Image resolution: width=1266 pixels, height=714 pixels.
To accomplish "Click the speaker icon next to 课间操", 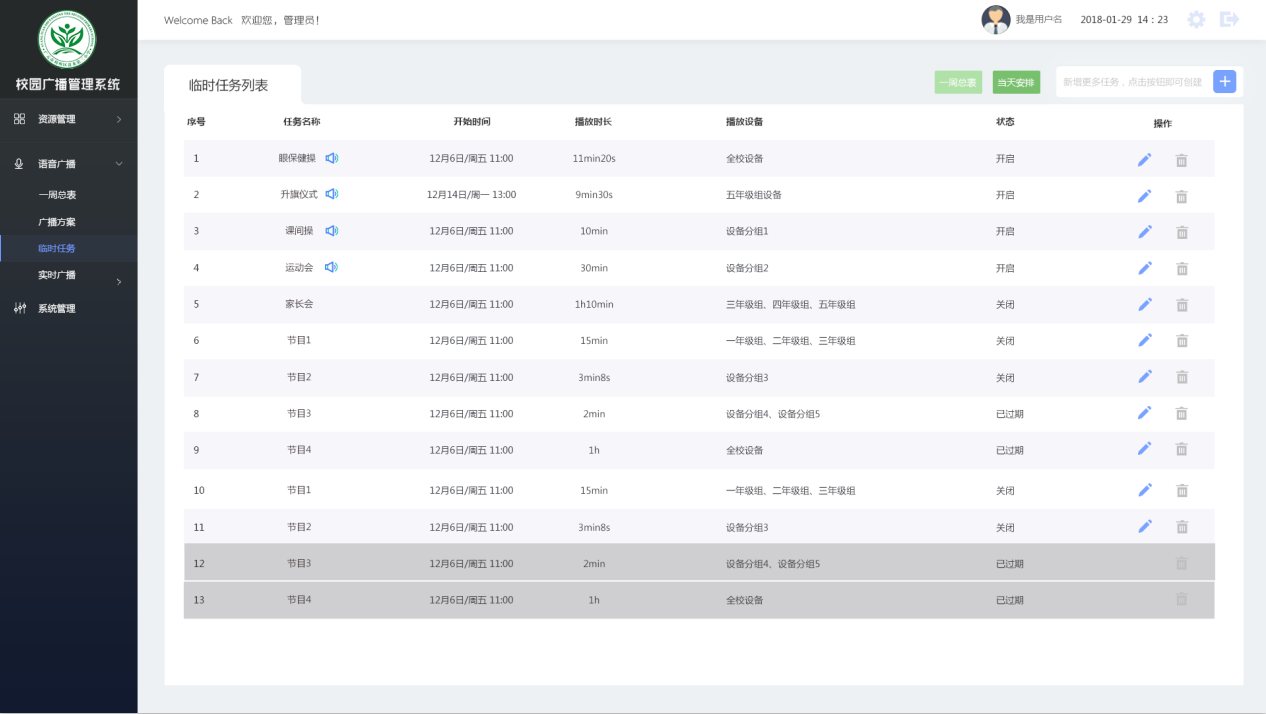I will 332,231.
